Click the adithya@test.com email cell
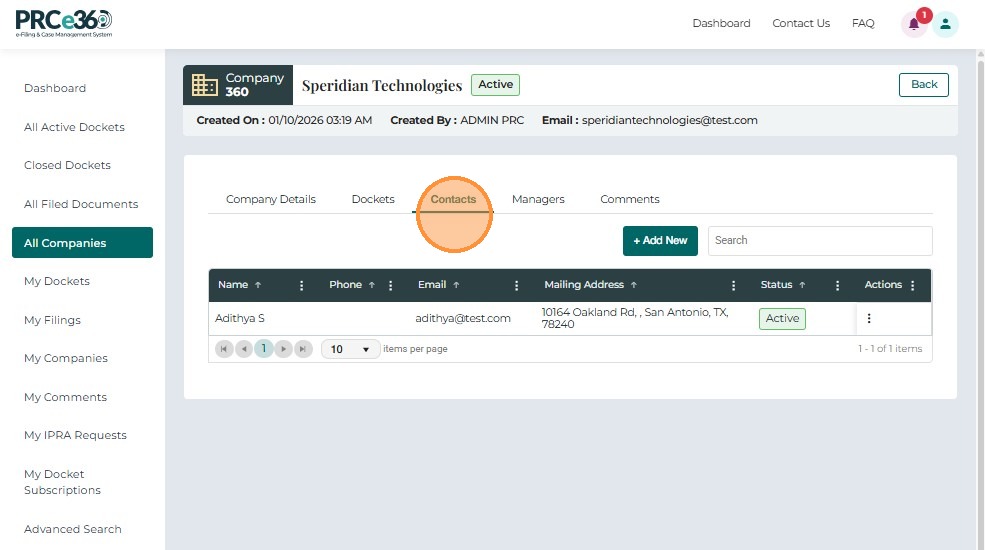The image size is (985, 550). pos(463,319)
